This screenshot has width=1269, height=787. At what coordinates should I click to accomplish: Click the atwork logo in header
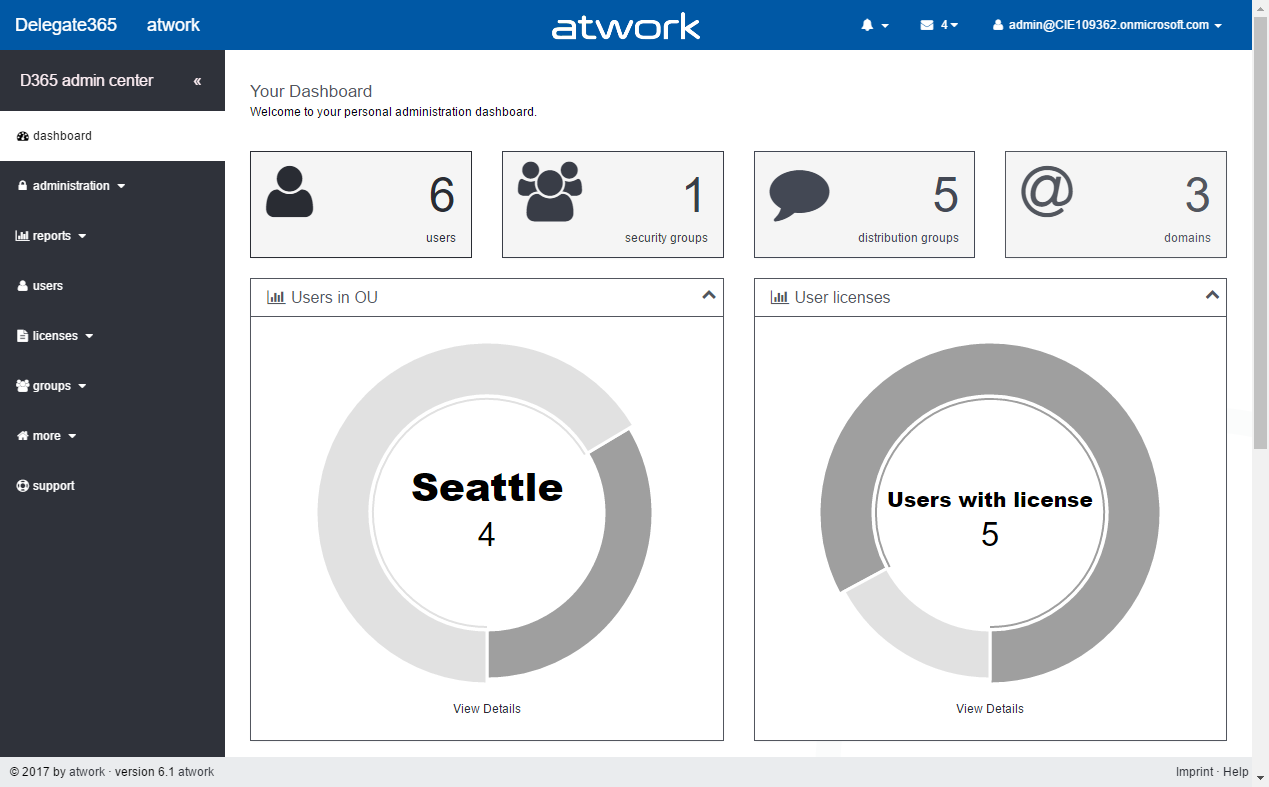[626, 26]
